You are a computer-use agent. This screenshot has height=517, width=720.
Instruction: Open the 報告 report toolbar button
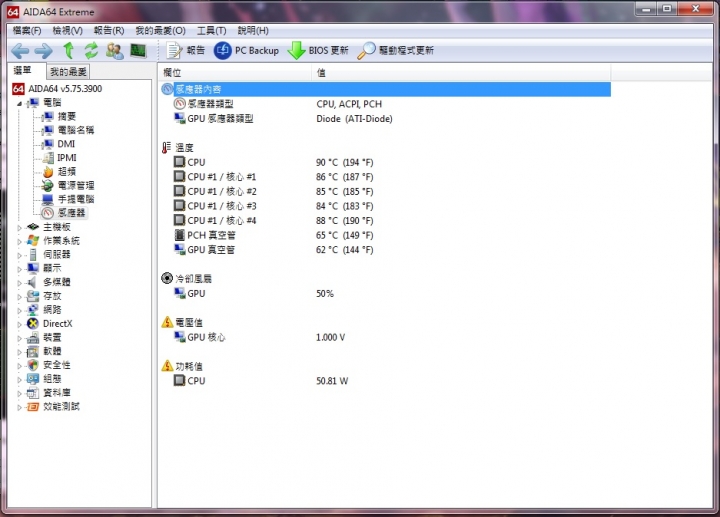click(185, 51)
